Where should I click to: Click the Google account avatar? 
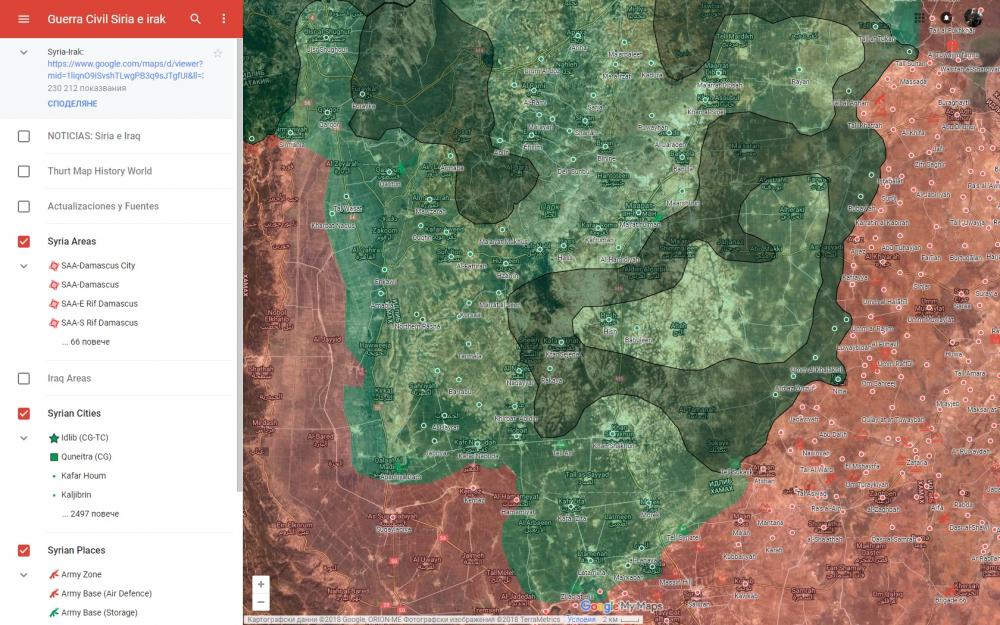coord(973,18)
